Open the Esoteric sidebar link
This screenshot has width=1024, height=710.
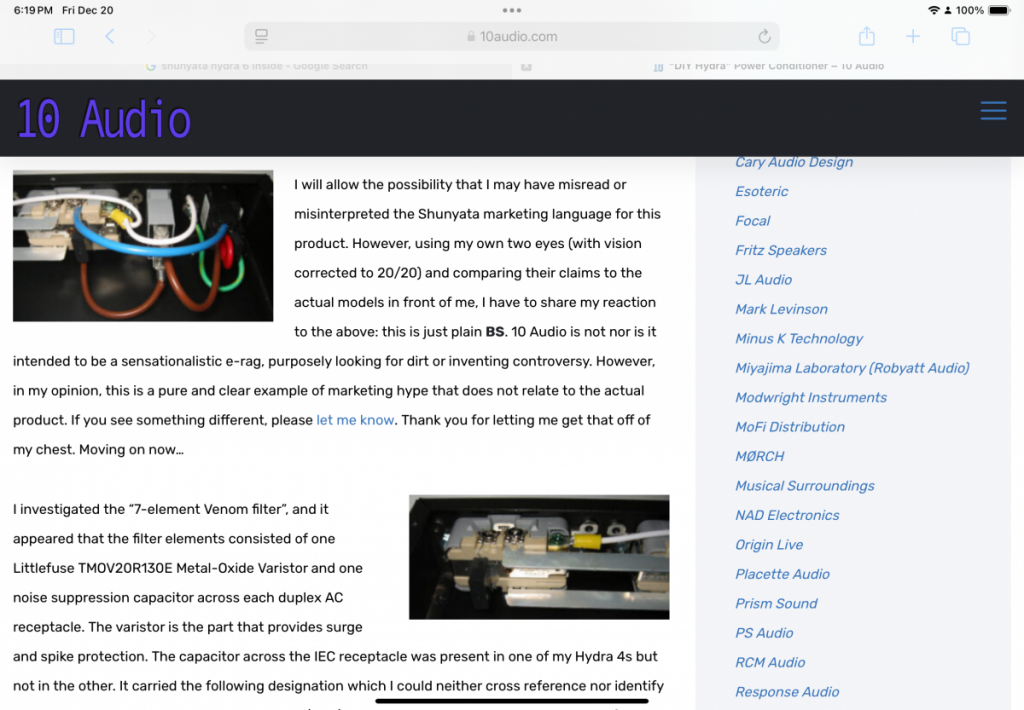pyautogui.click(x=761, y=191)
